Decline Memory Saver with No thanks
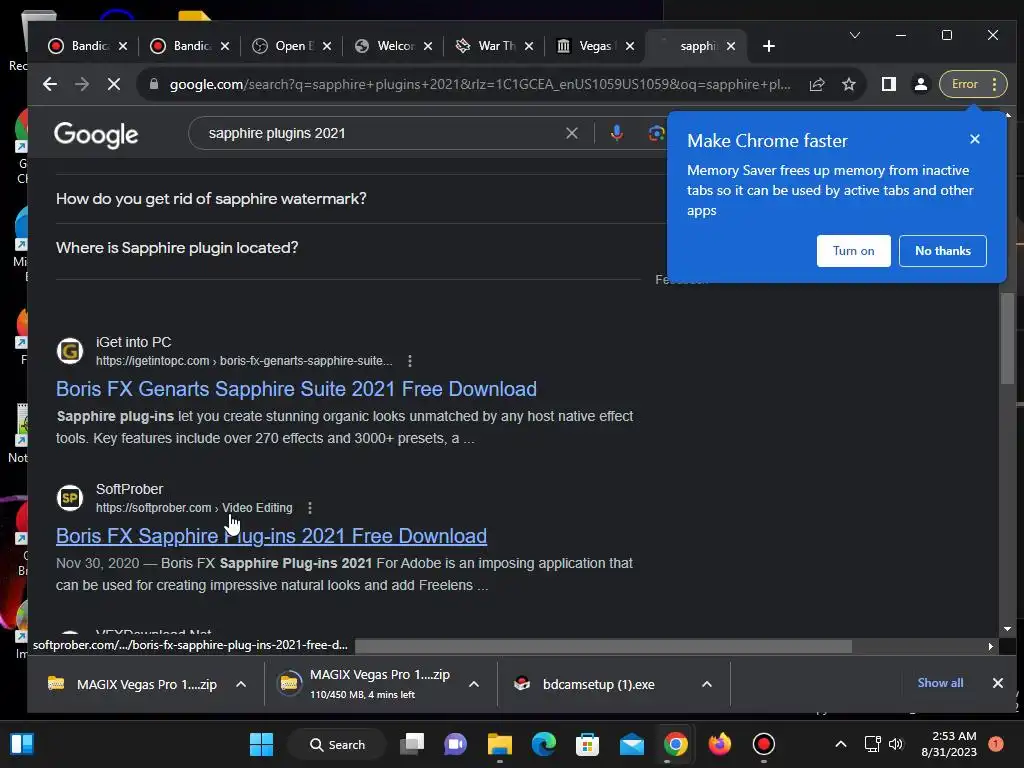Viewport: 1024px width, 768px height. [942, 251]
